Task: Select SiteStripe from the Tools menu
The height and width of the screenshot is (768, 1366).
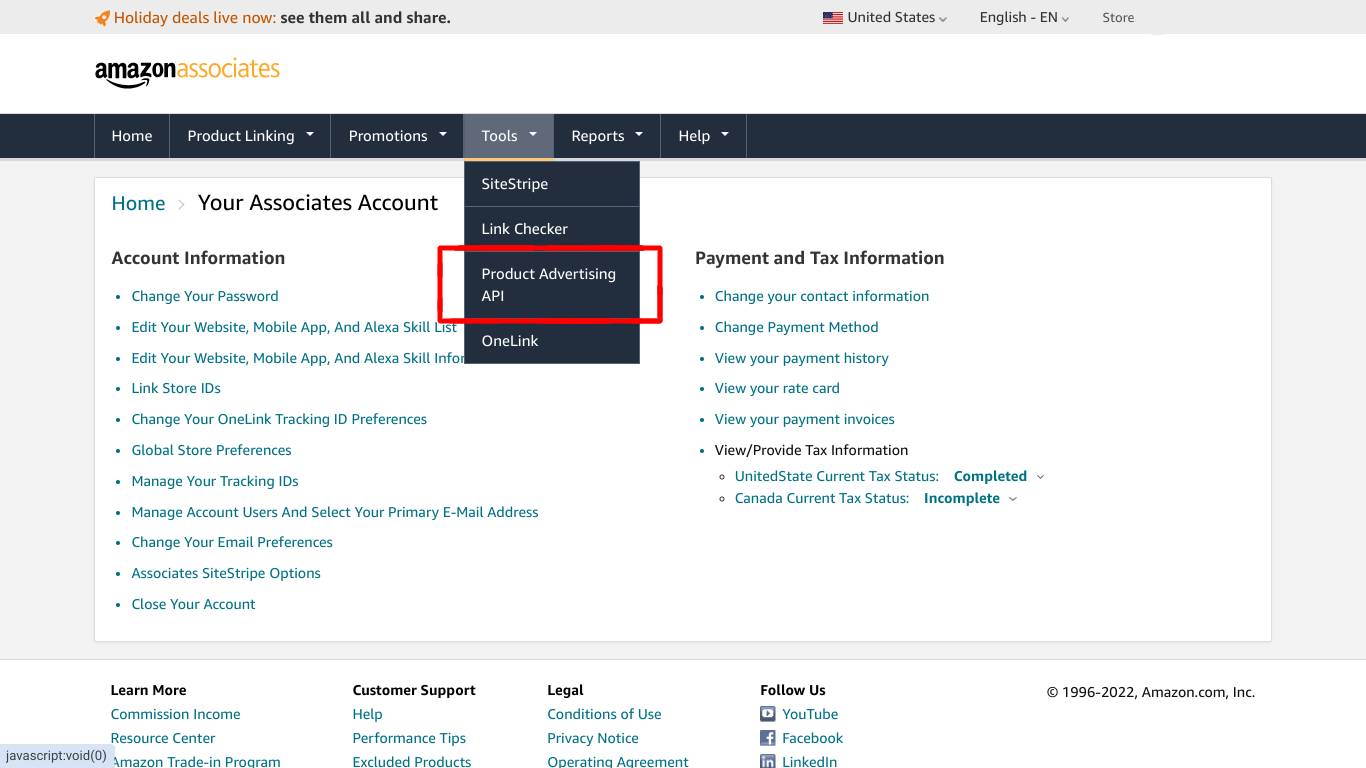Action: (x=514, y=184)
